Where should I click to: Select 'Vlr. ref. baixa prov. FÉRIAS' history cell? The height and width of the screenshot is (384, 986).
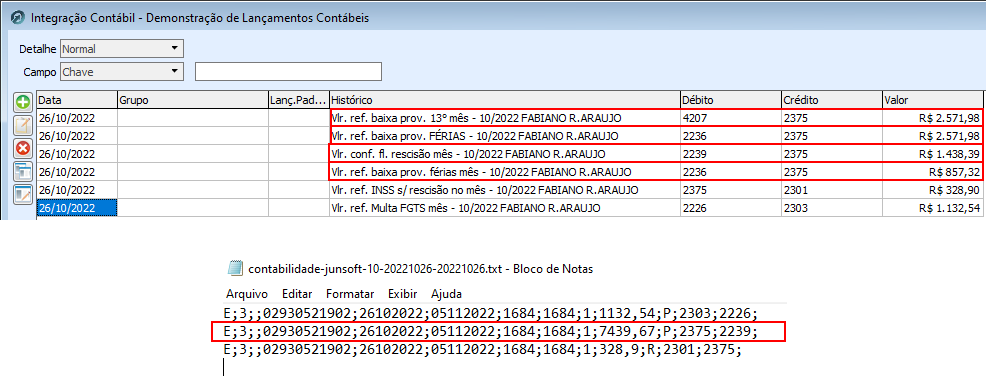coord(504,136)
